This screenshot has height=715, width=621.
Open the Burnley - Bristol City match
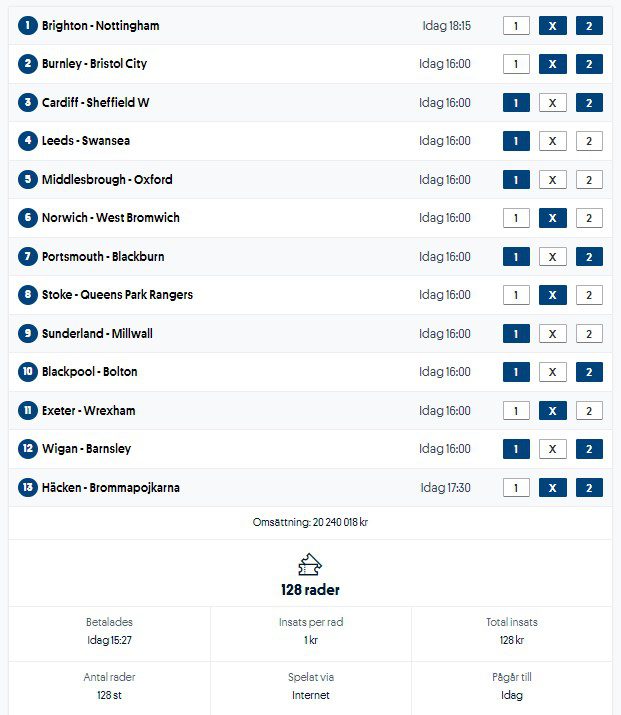click(x=94, y=64)
